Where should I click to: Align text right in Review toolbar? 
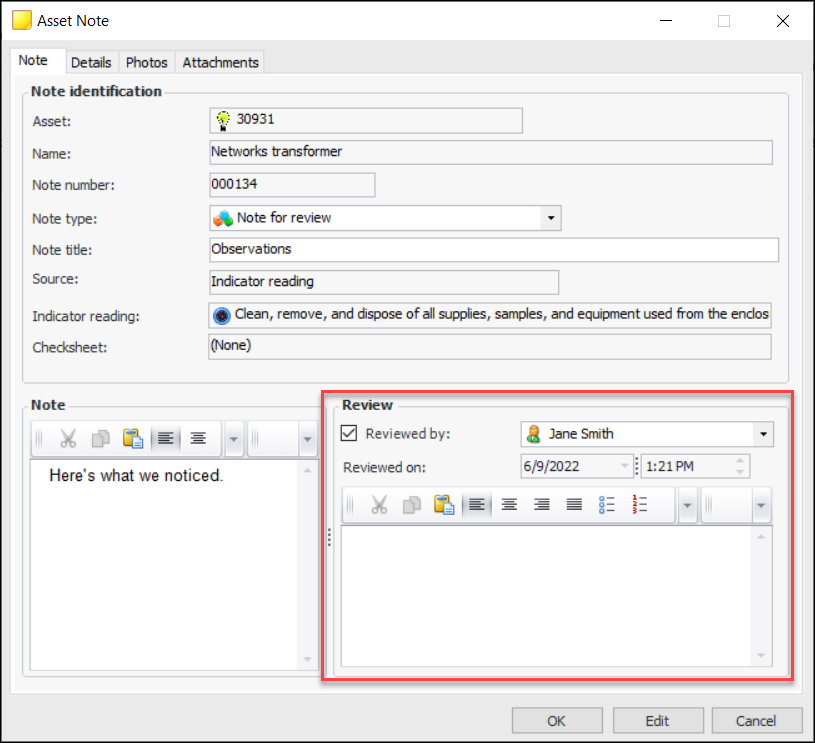[x=542, y=505]
